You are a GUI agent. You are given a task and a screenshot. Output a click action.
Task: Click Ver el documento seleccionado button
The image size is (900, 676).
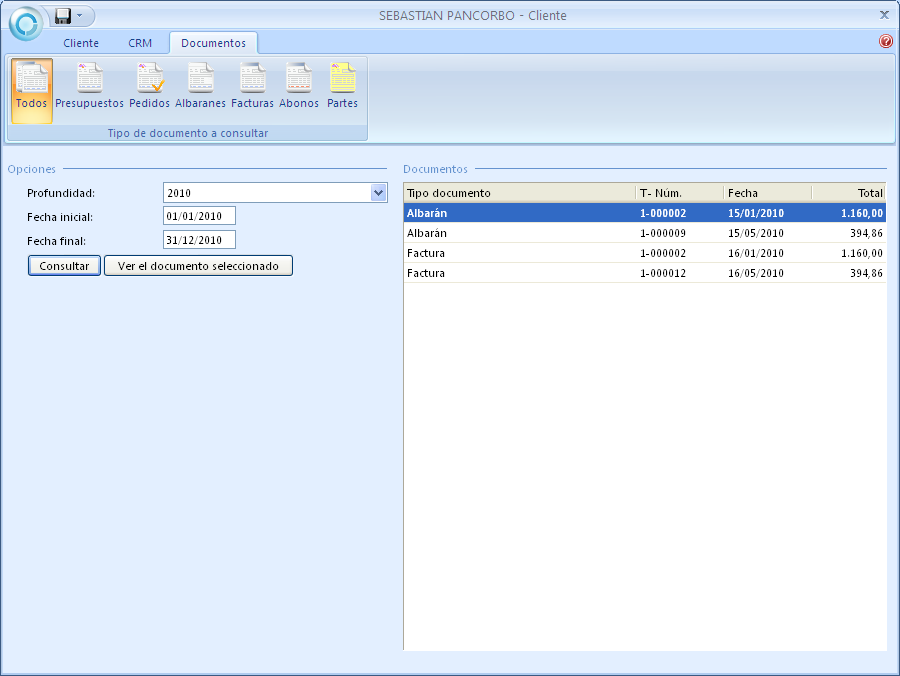tap(198, 266)
